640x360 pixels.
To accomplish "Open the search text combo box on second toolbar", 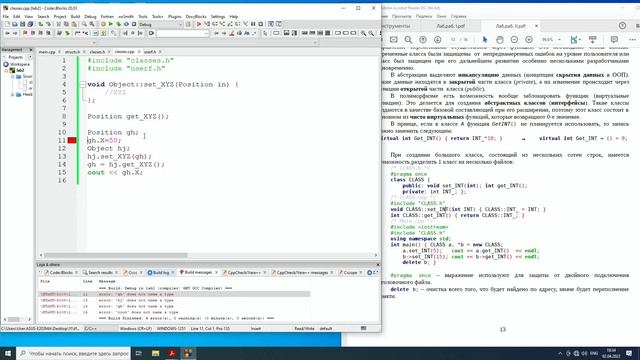I will 182,33.
